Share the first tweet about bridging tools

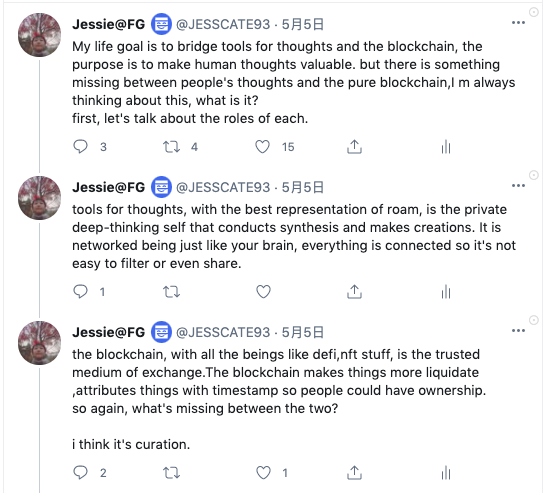click(354, 147)
